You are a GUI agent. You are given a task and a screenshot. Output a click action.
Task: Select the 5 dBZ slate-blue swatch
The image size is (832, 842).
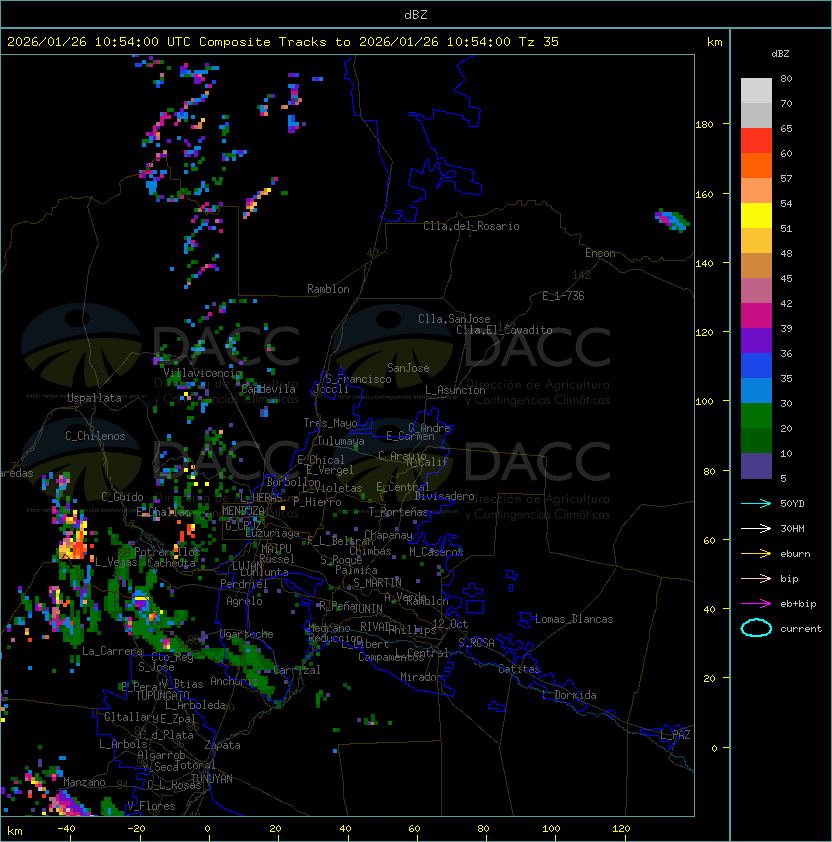pos(756,466)
